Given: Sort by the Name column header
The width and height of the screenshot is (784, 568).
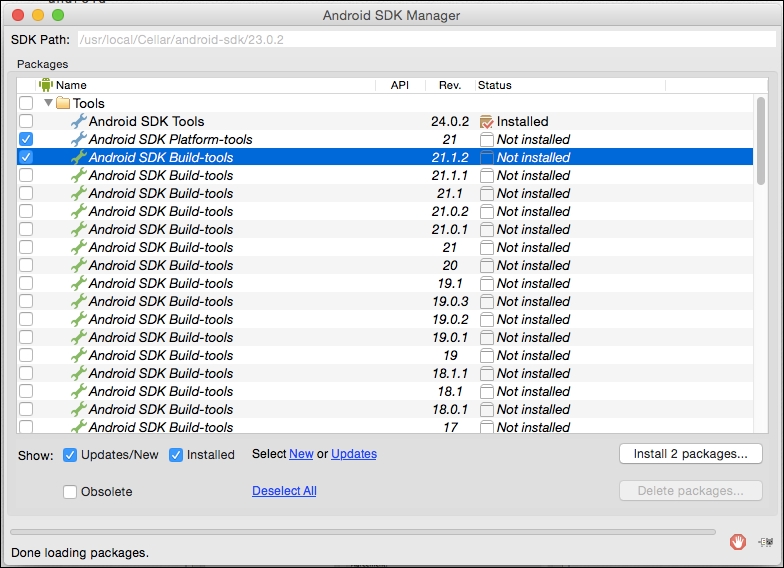Looking at the screenshot, I should click(x=206, y=85).
